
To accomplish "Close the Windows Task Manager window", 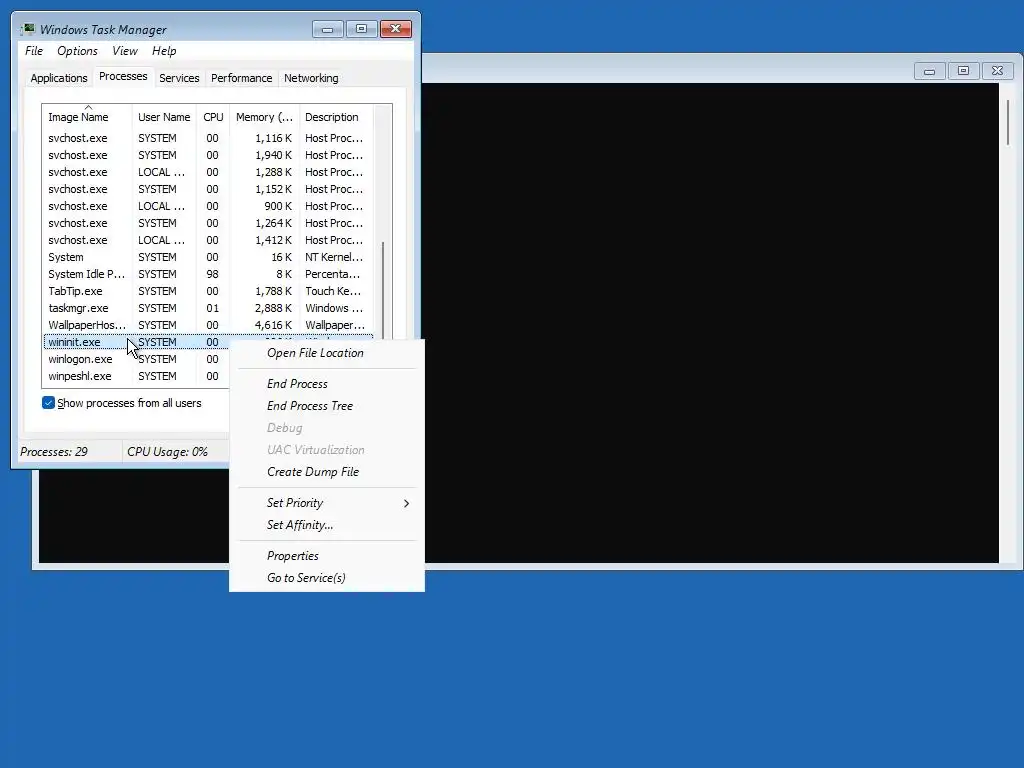I will click(x=396, y=29).
